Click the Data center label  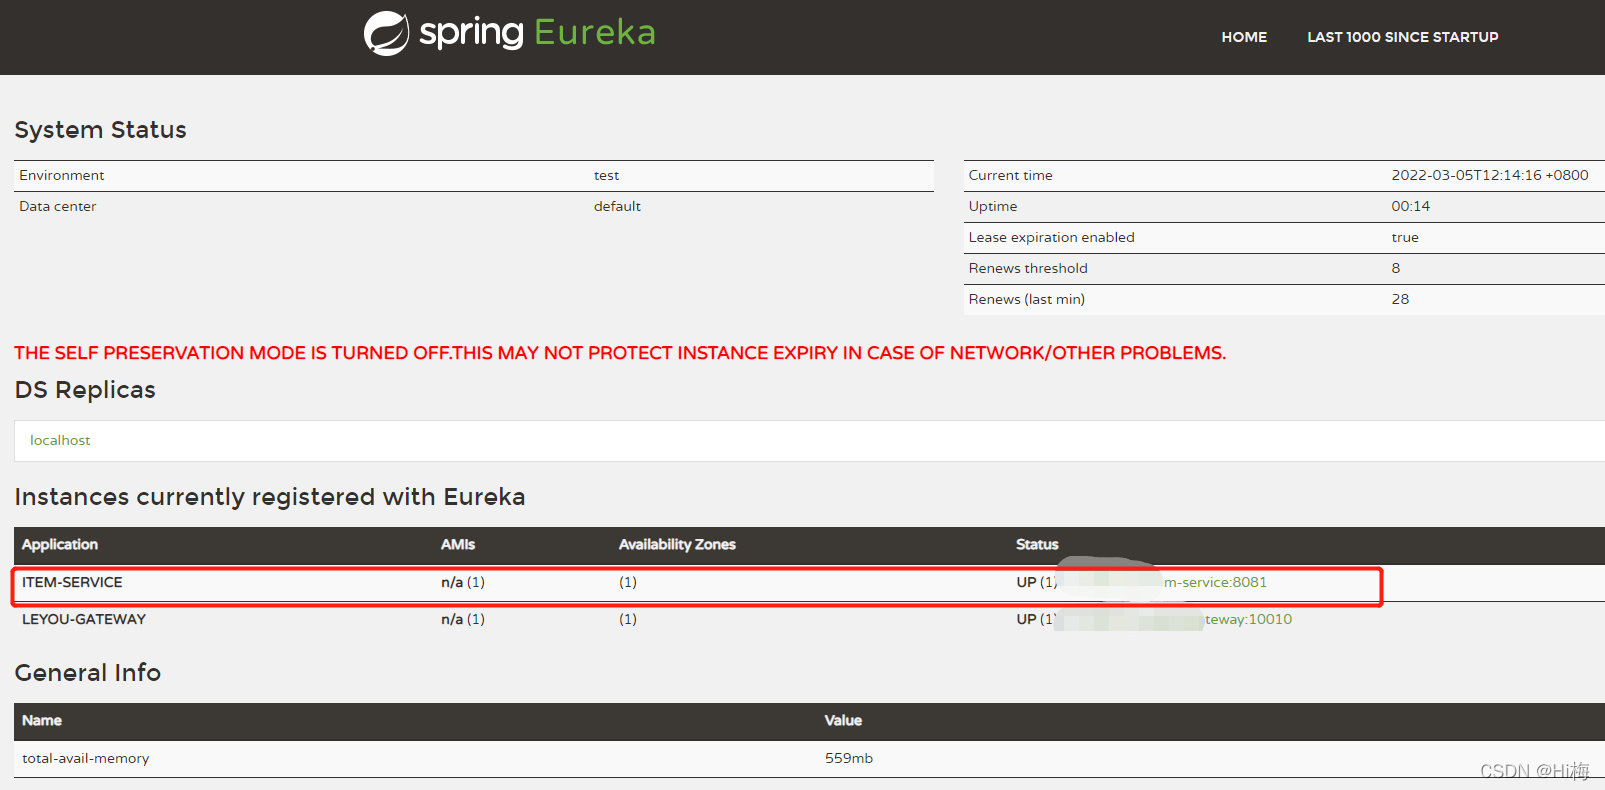click(x=57, y=206)
